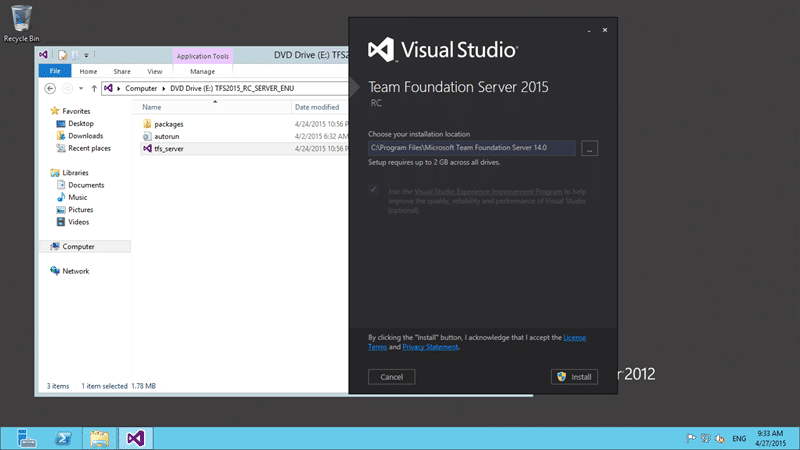Open File Explorer taskbar icon
This screenshot has width=800, height=450.
pos(99,438)
